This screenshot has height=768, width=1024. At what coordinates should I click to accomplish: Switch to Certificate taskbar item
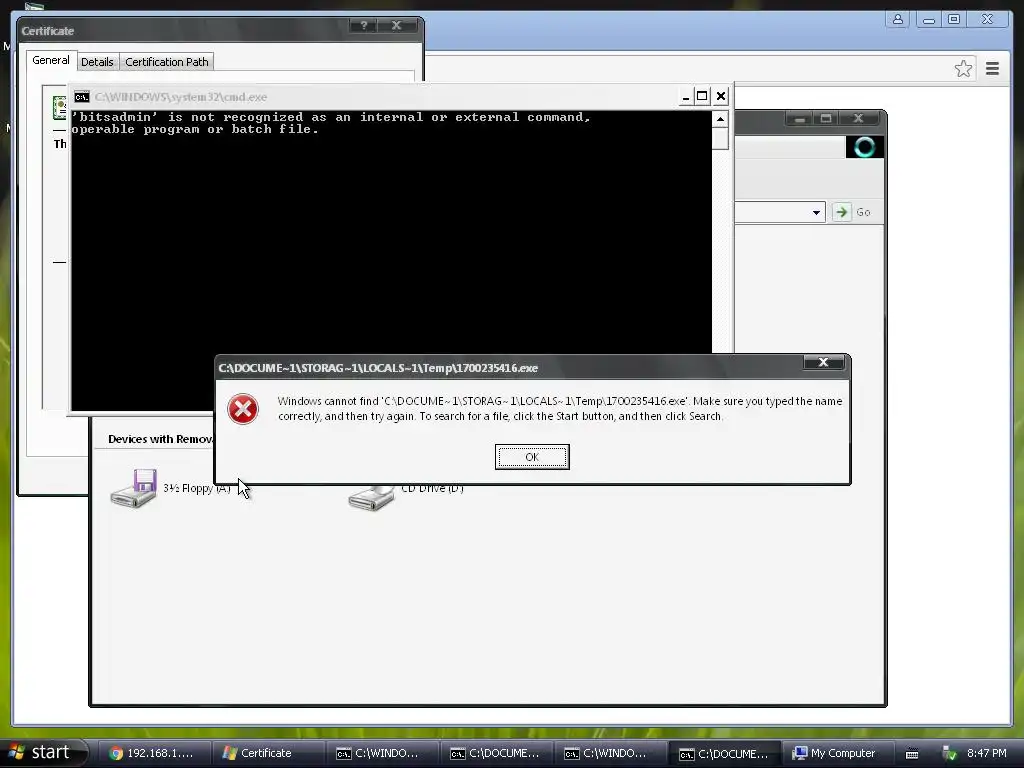[269, 753]
